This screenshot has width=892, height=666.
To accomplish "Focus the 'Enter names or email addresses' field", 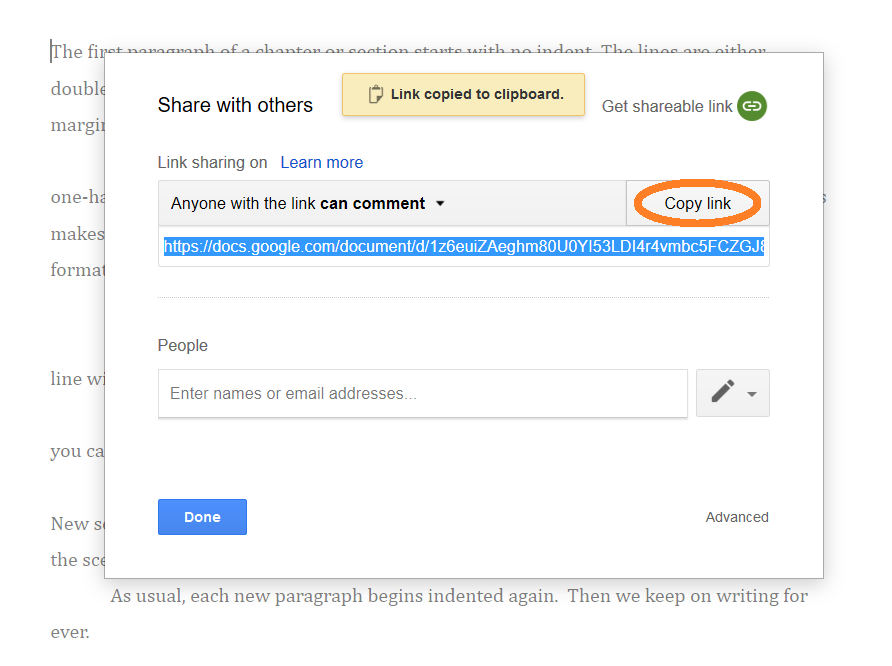I will [x=422, y=393].
